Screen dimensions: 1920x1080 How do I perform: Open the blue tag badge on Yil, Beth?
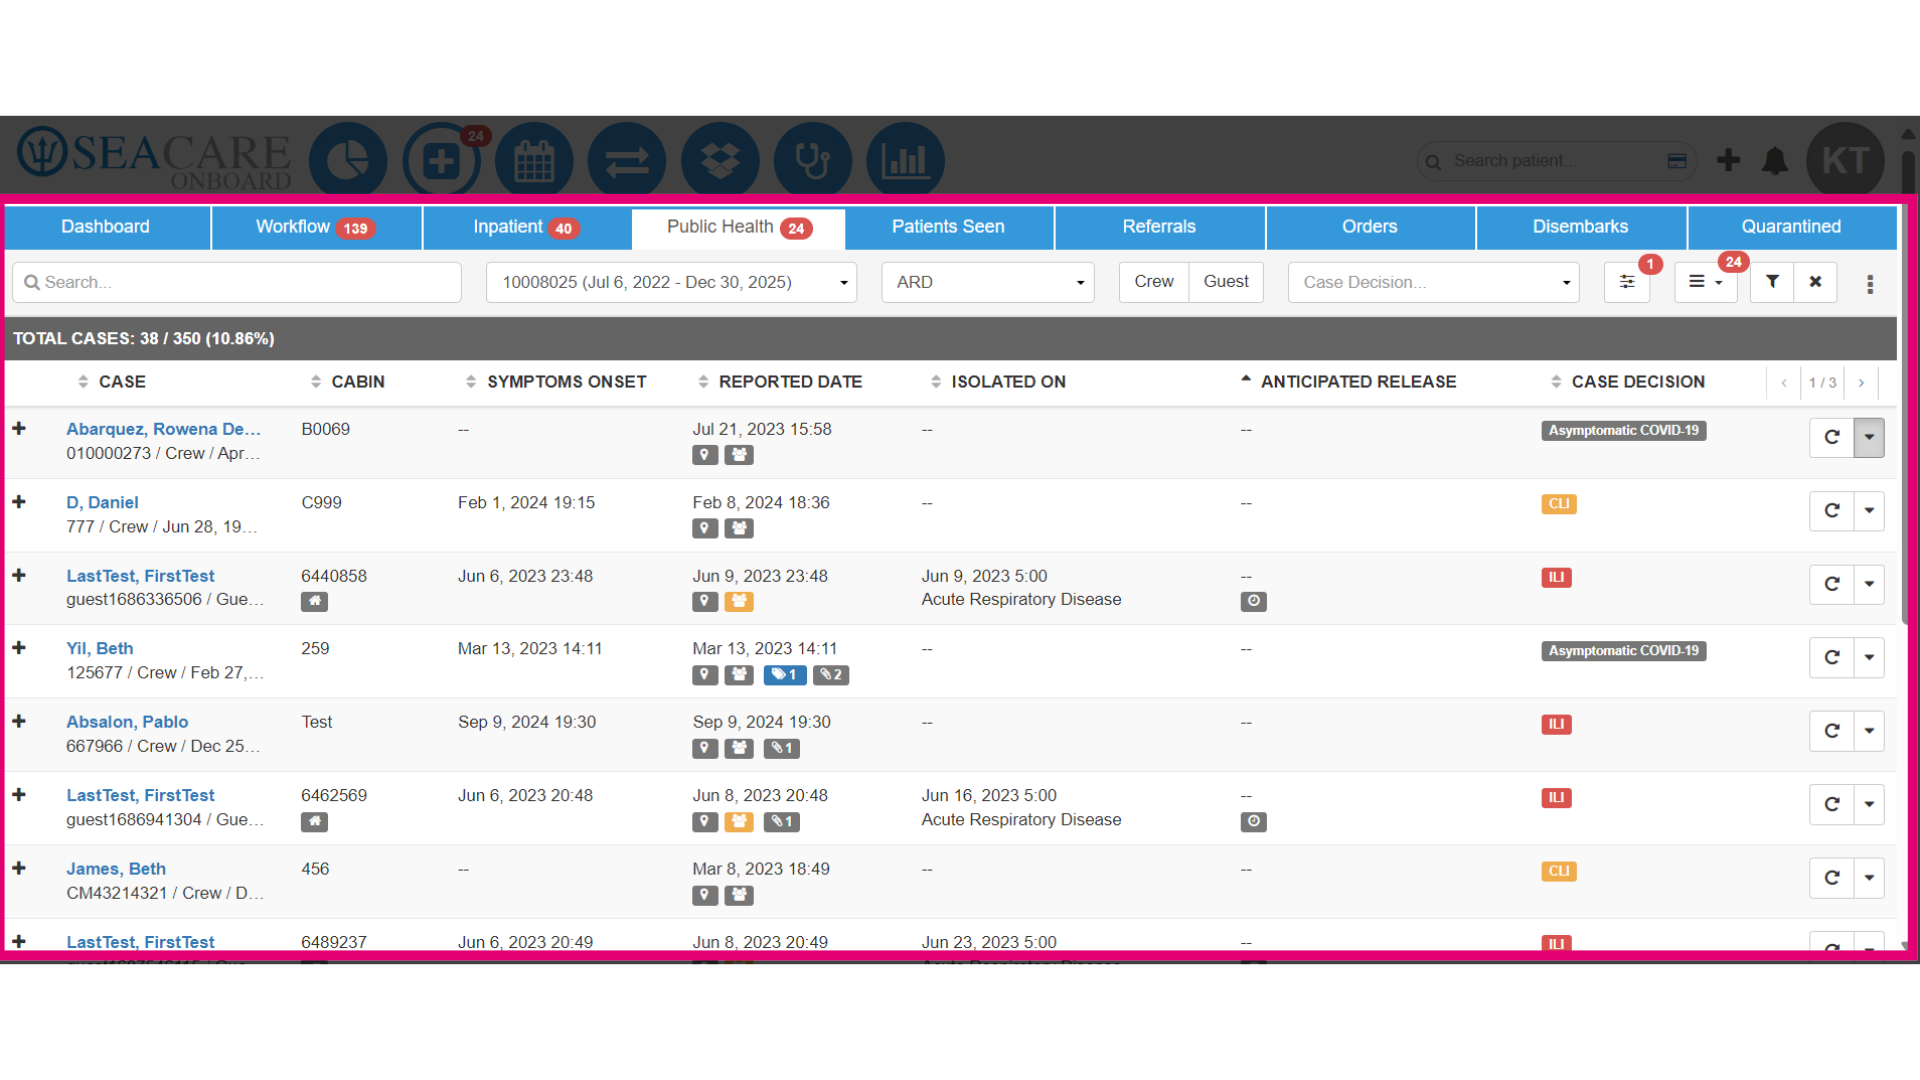[x=785, y=675]
